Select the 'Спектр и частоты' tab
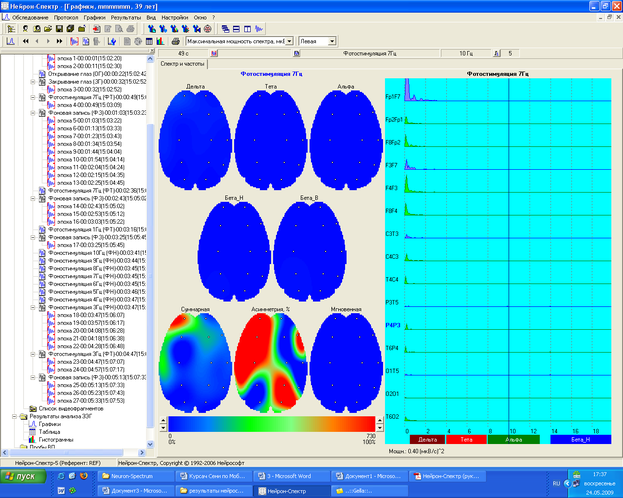 (182, 64)
